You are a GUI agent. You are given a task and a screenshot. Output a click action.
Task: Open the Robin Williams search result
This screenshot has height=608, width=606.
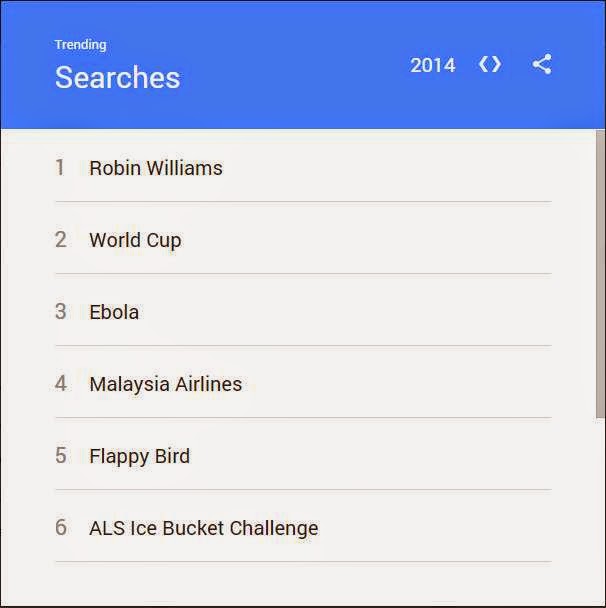(156, 168)
